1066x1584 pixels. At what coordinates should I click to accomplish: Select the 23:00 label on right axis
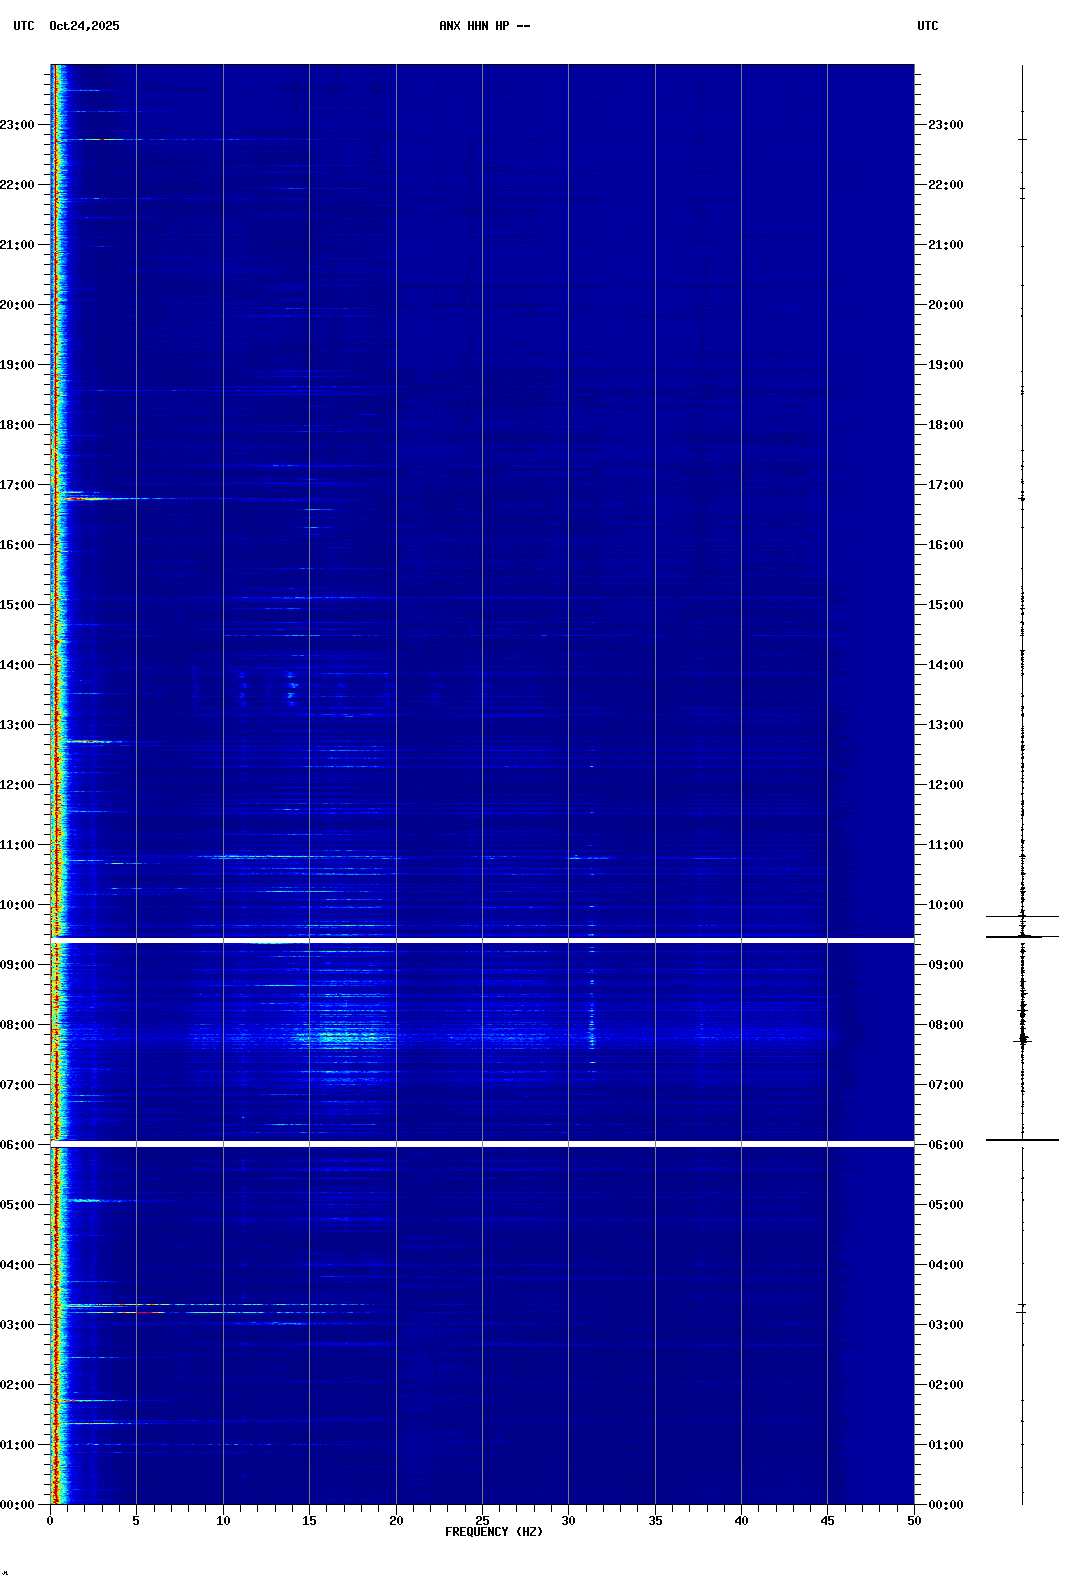[945, 125]
